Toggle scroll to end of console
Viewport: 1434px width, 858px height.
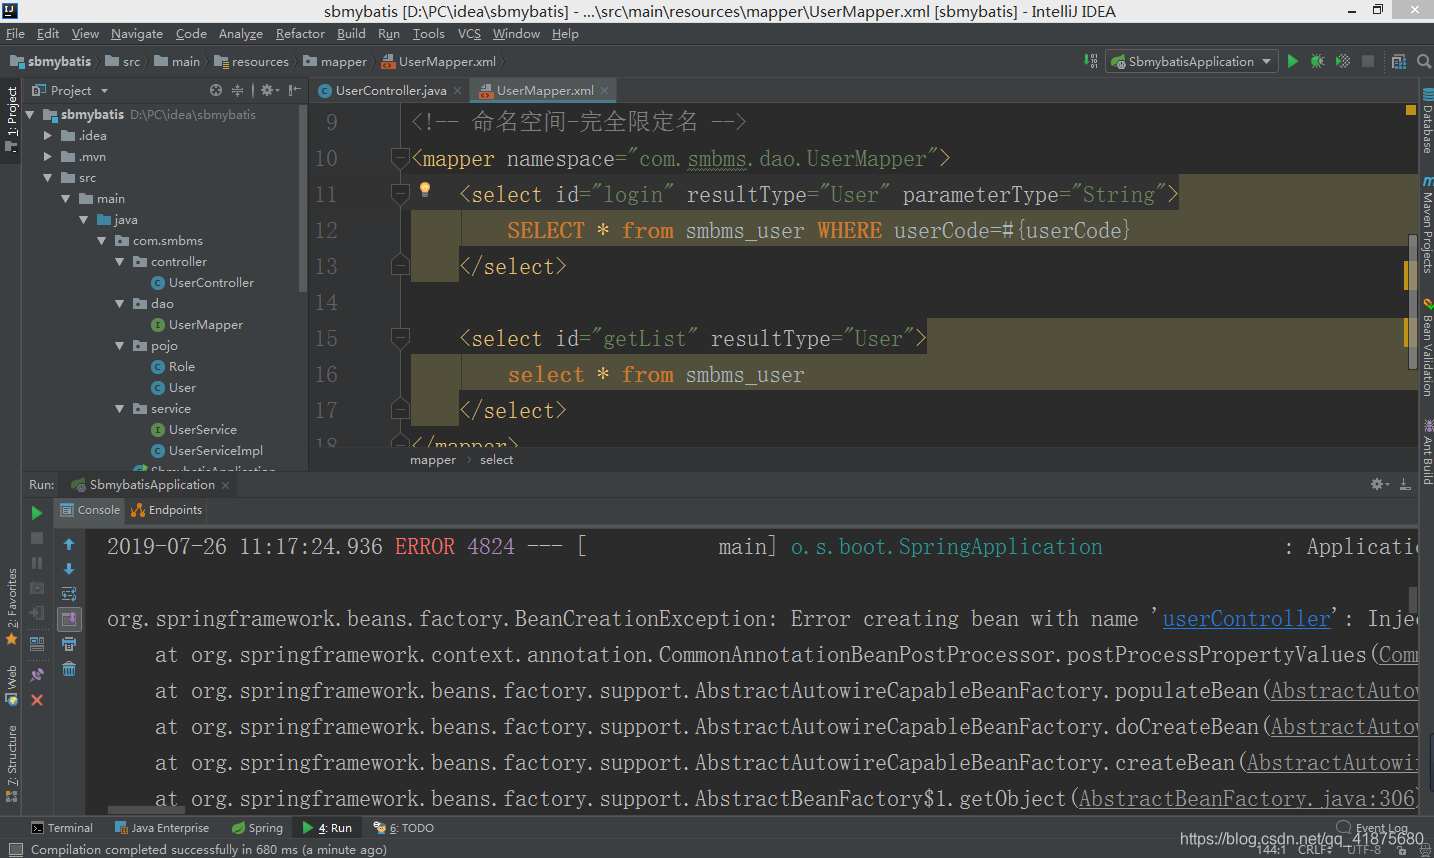click(x=69, y=619)
